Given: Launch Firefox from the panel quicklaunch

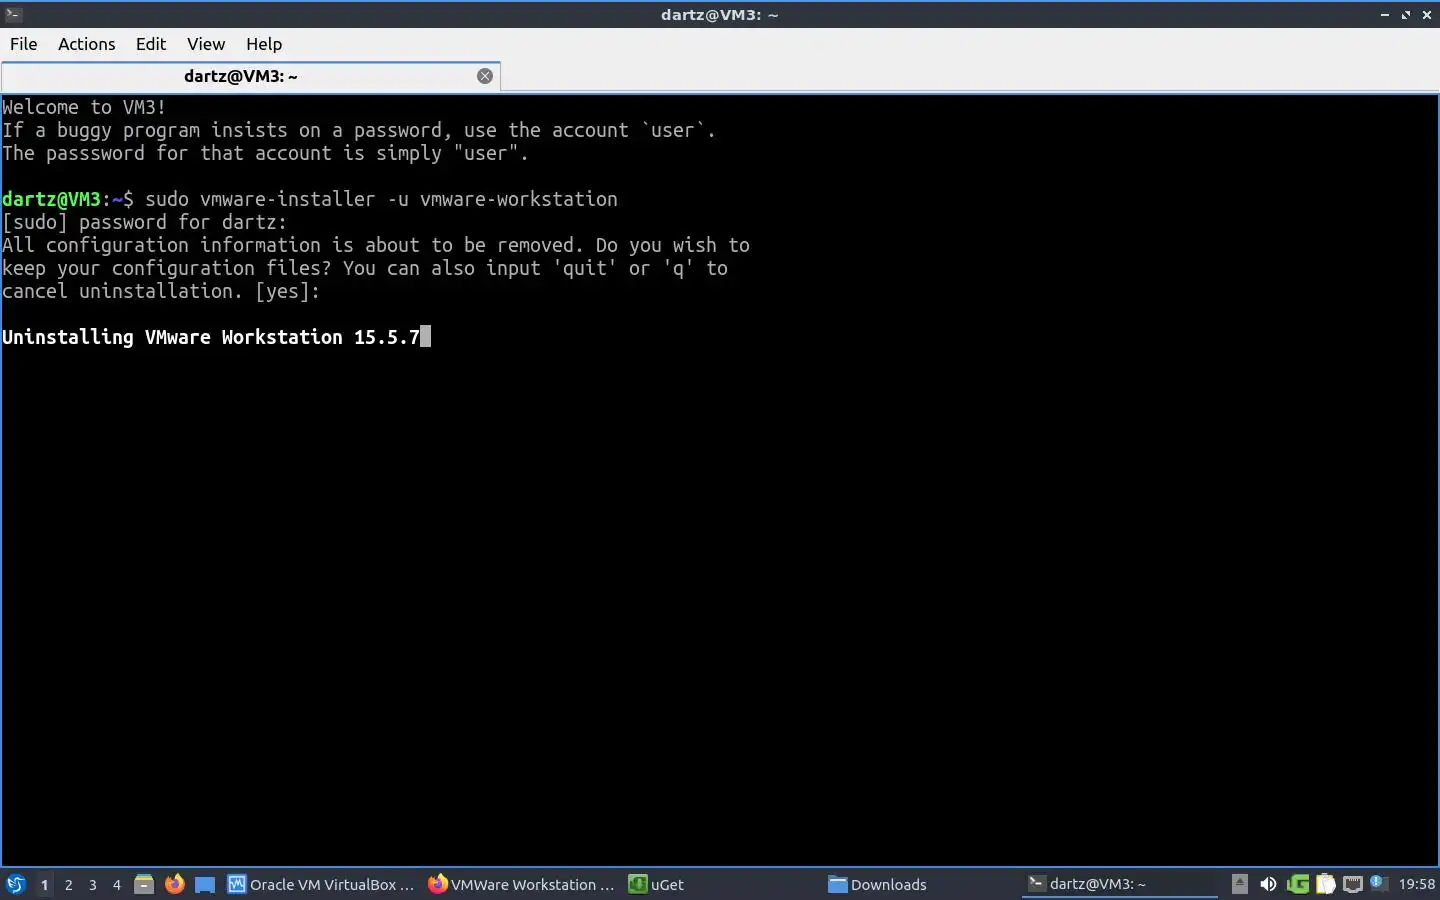Looking at the screenshot, I should click(174, 884).
